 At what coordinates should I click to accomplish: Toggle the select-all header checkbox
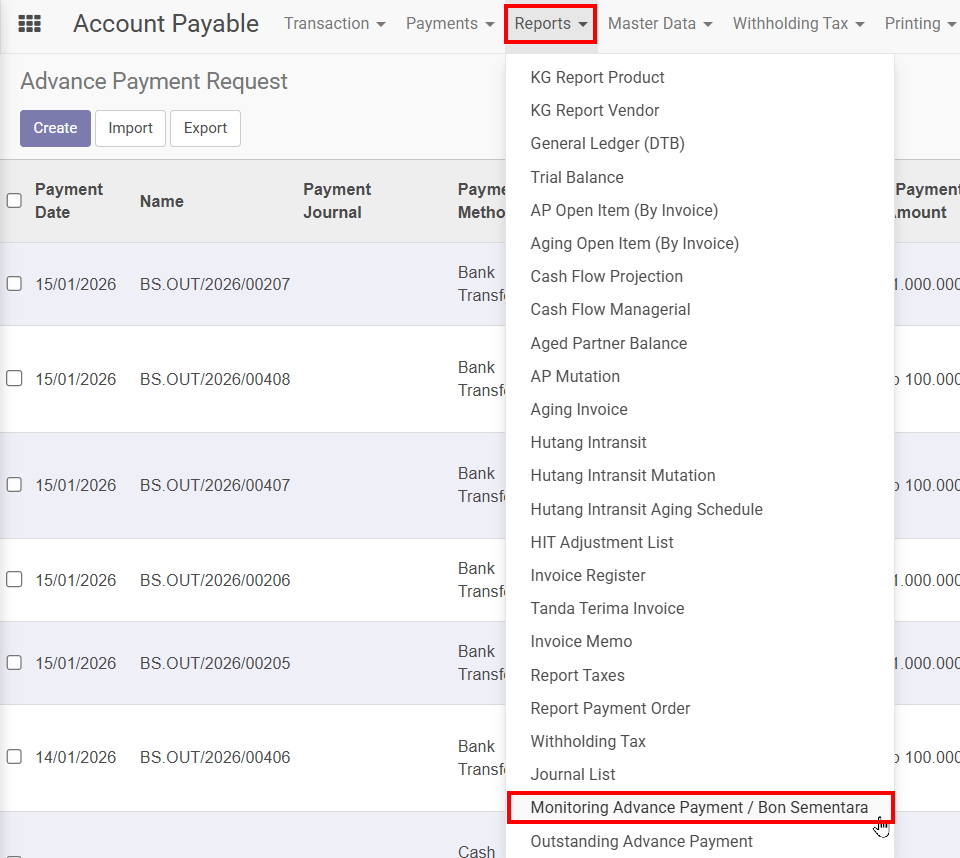pyautogui.click(x=14, y=201)
